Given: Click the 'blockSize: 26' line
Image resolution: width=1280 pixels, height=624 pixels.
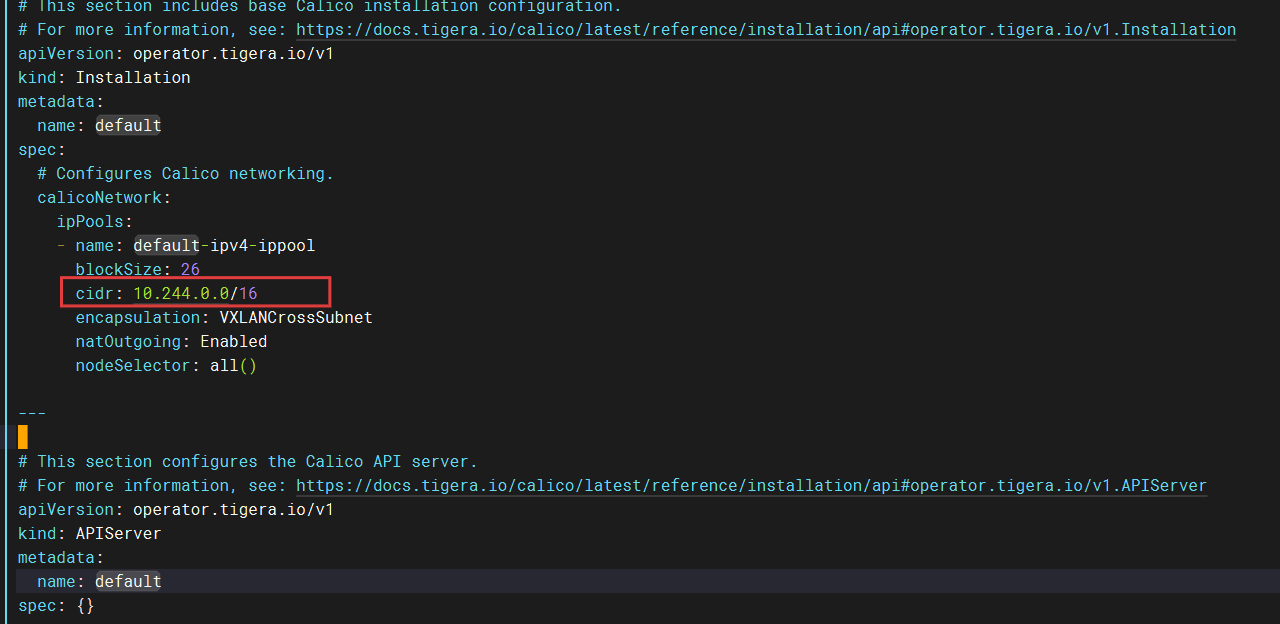Looking at the screenshot, I should (x=138, y=269).
